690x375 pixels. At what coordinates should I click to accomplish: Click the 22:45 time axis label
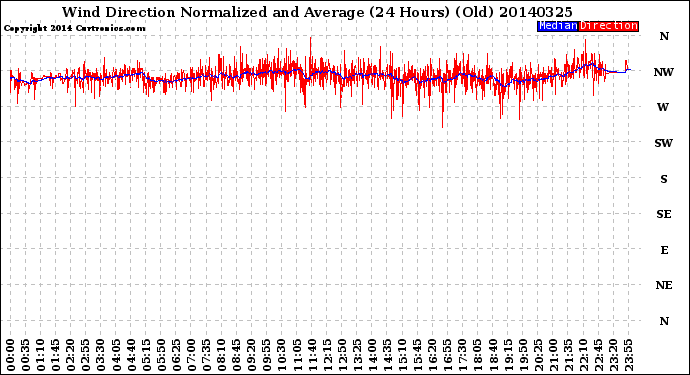pos(598,355)
